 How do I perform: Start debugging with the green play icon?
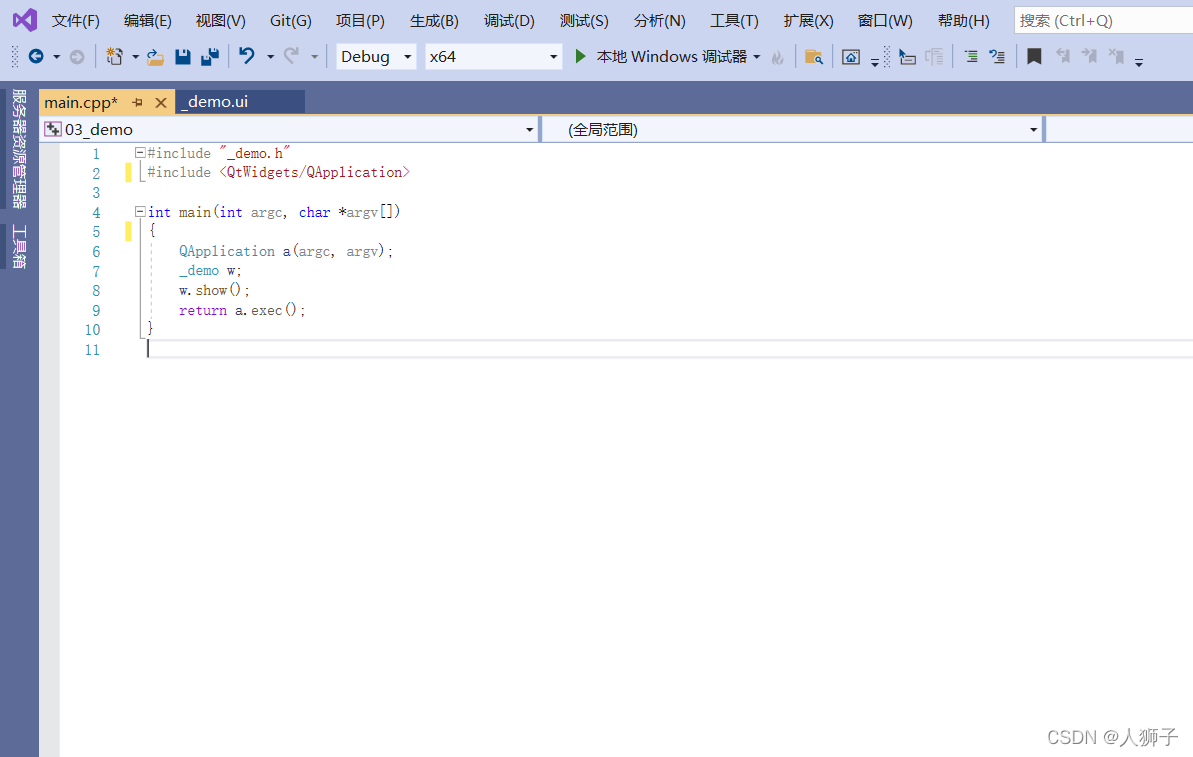point(581,56)
